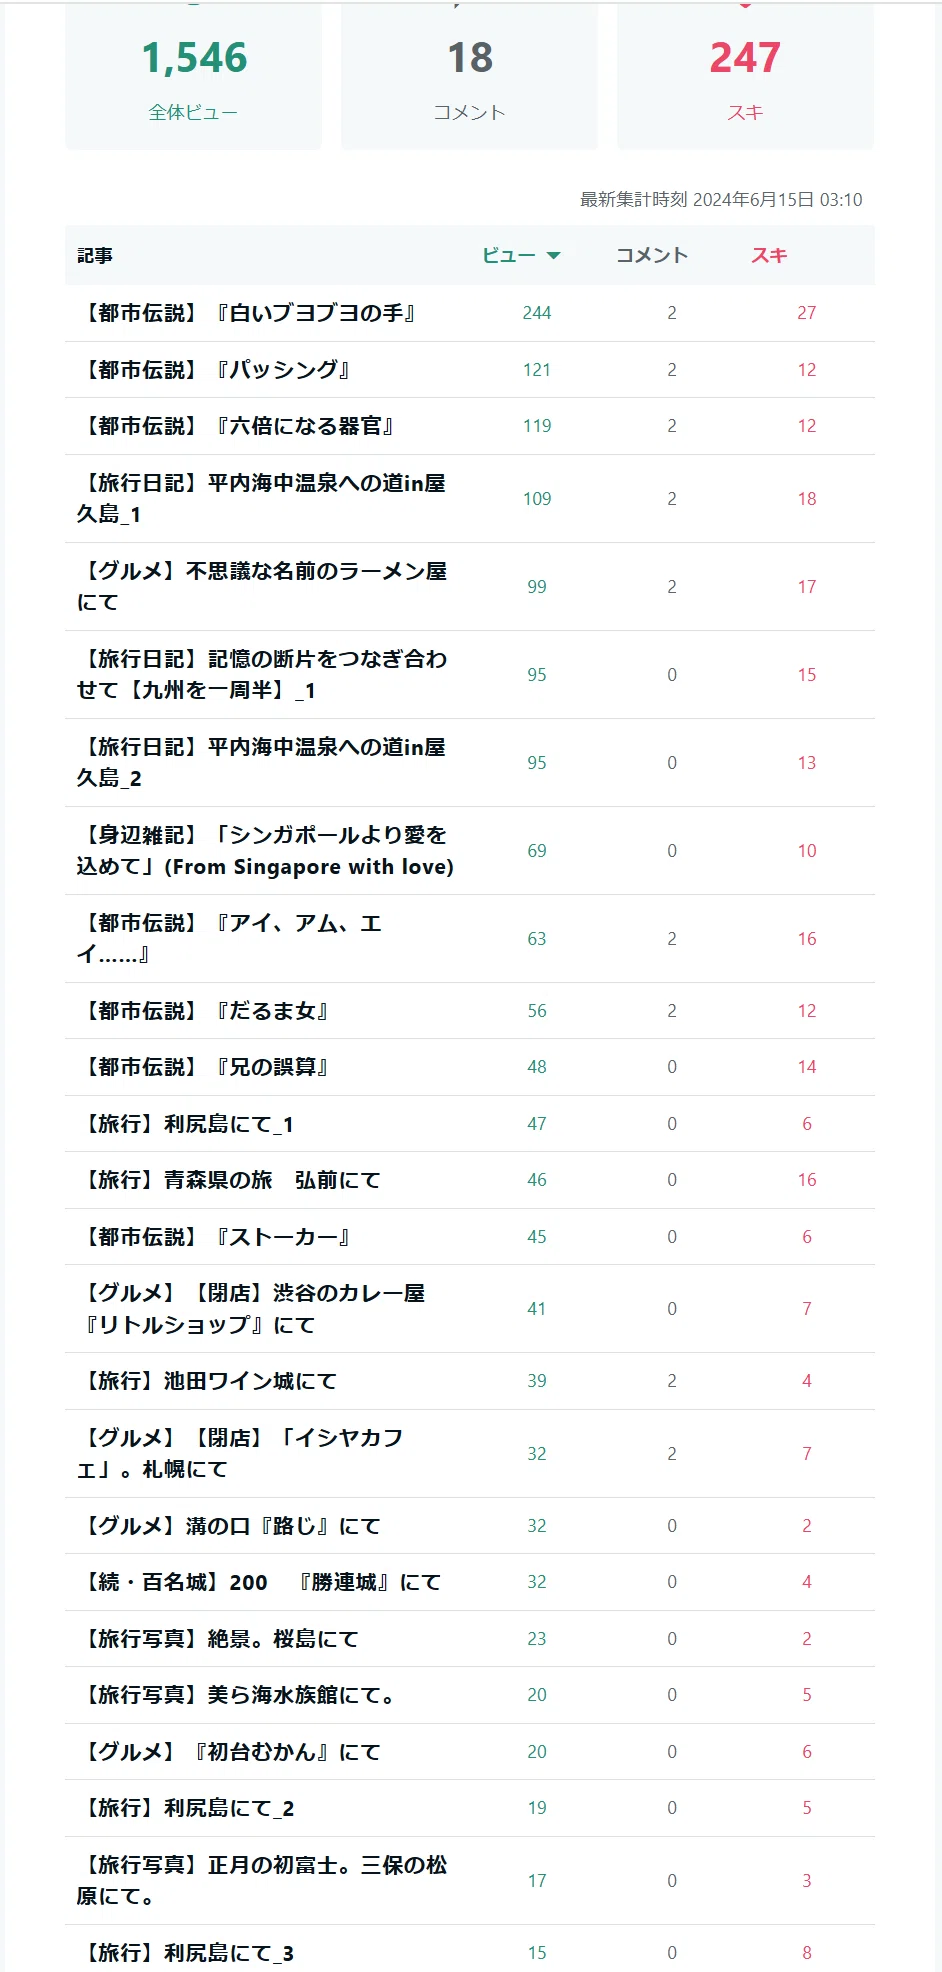Open 美ら海水族館にて article
Viewport: 942px width, 1972px height.
click(x=237, y=1695)
